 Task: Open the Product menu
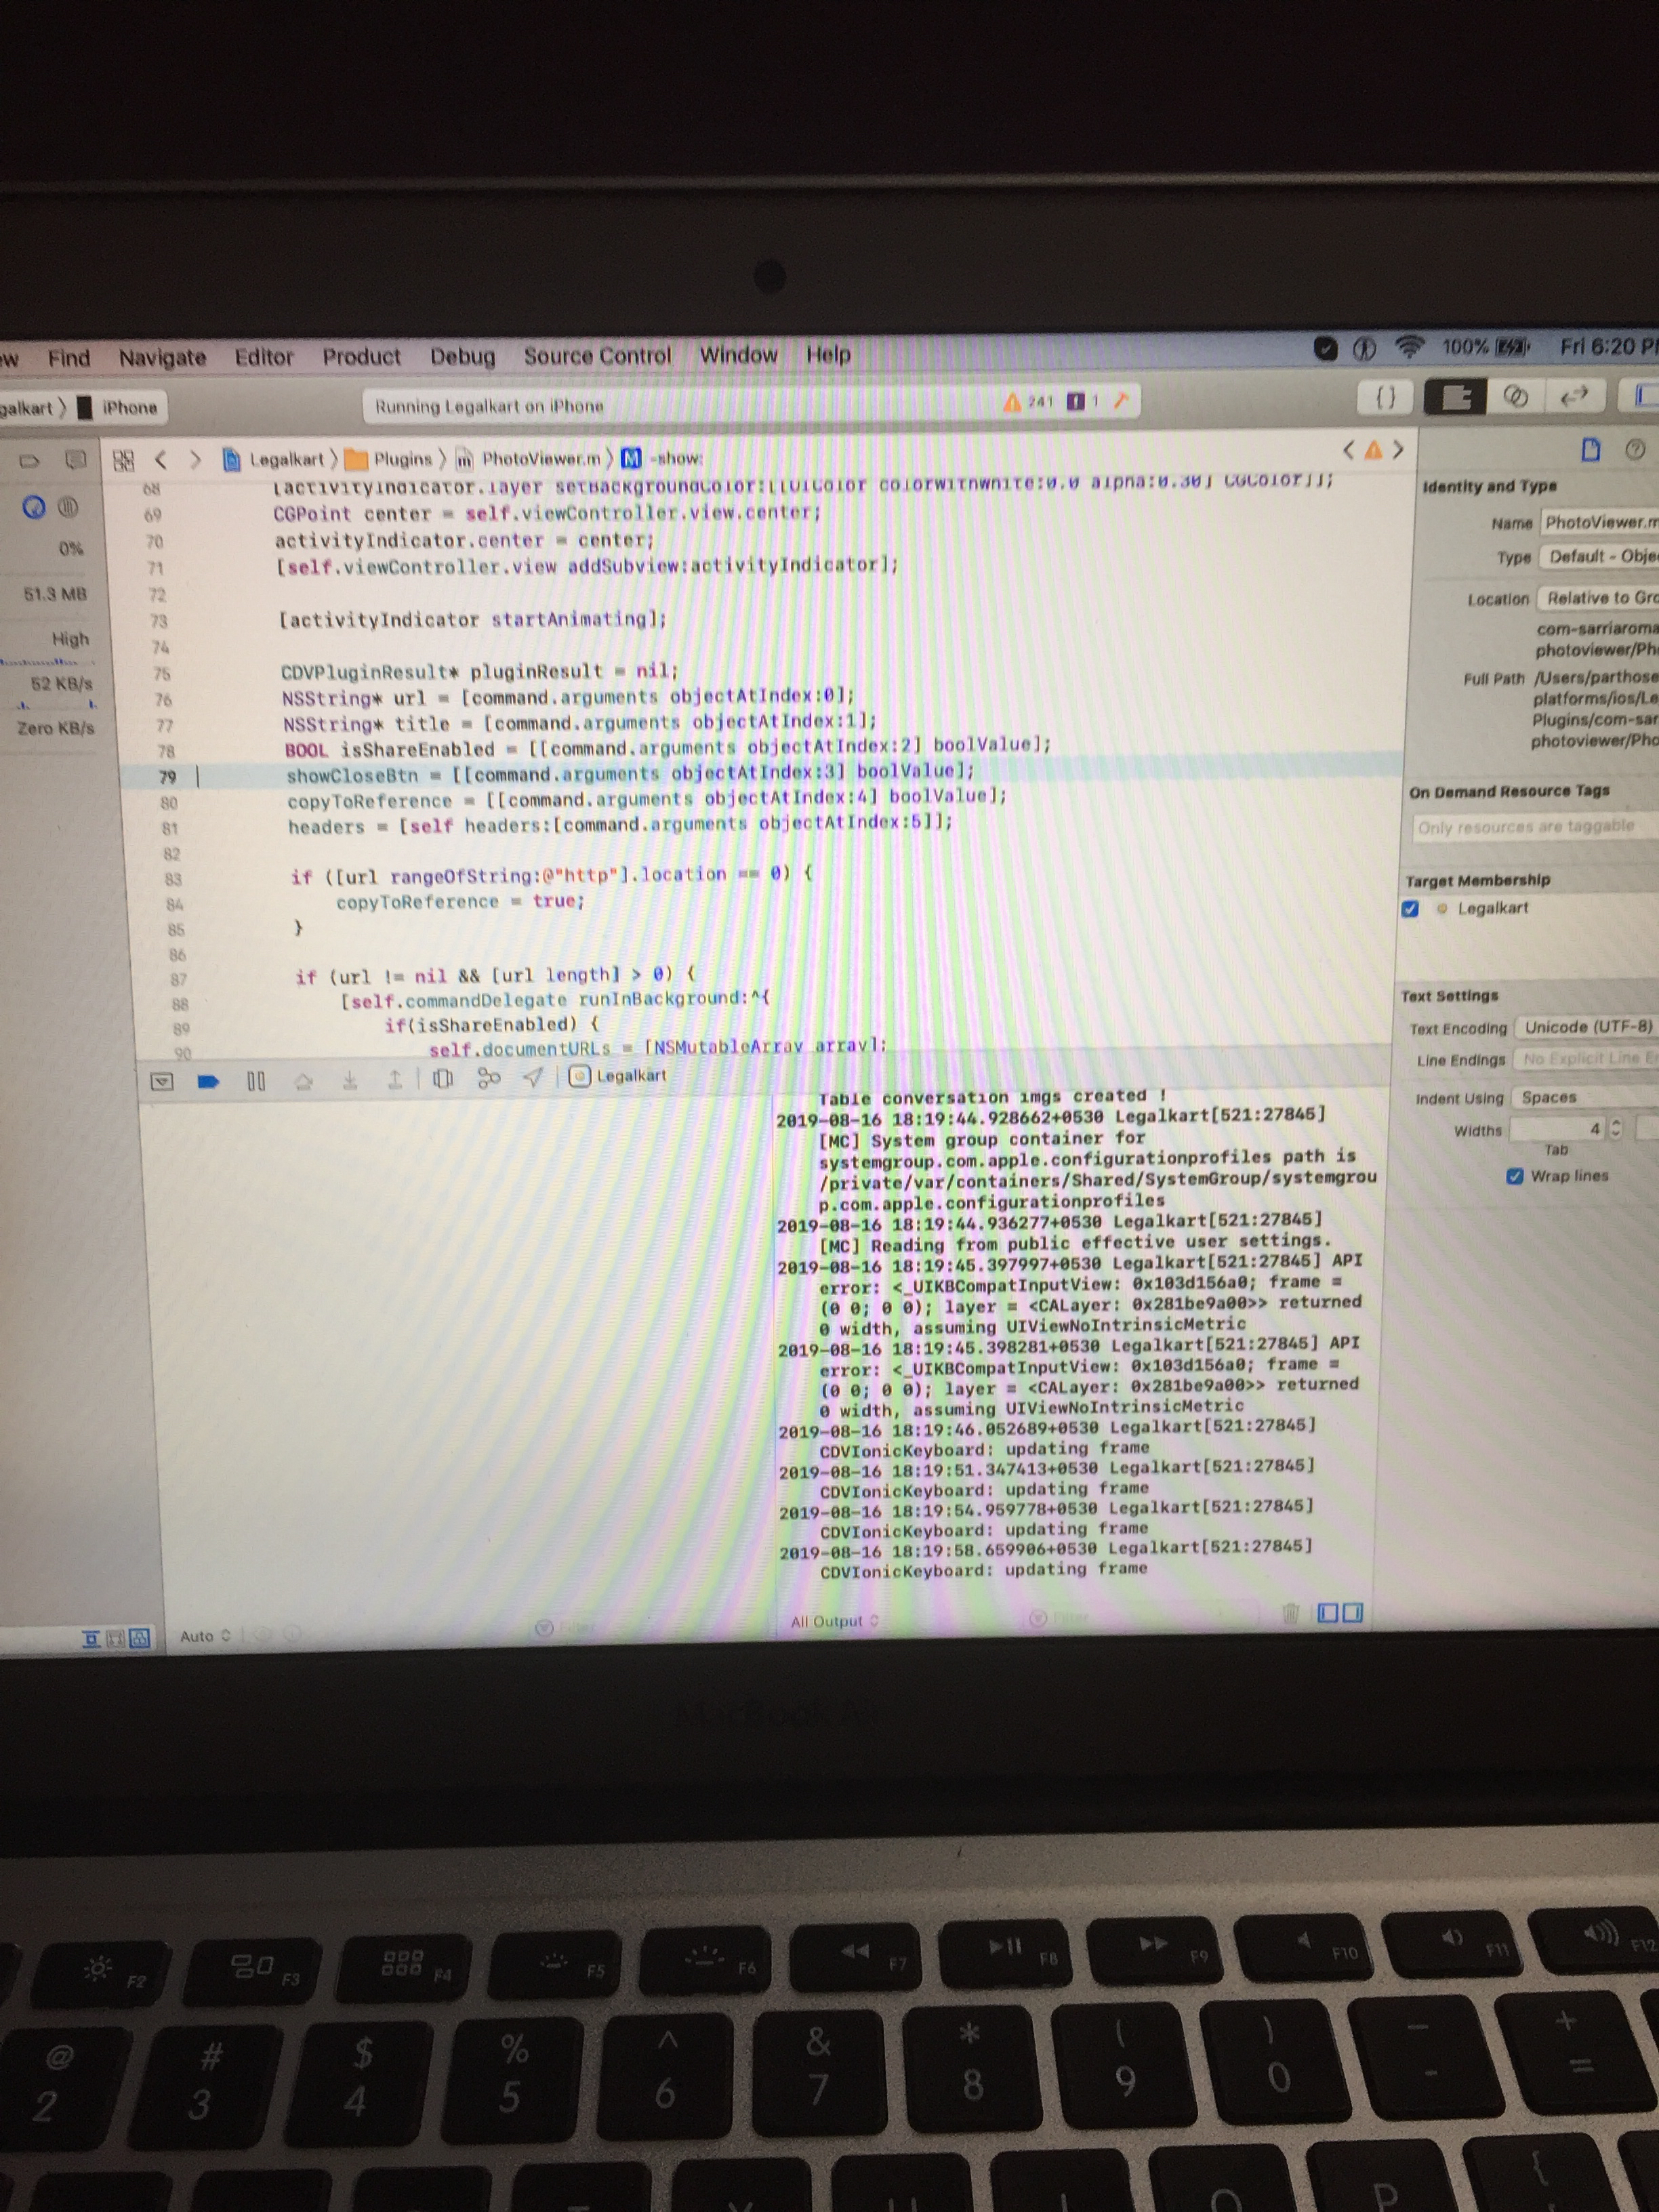pyautogui.click(x=361, y=357)
